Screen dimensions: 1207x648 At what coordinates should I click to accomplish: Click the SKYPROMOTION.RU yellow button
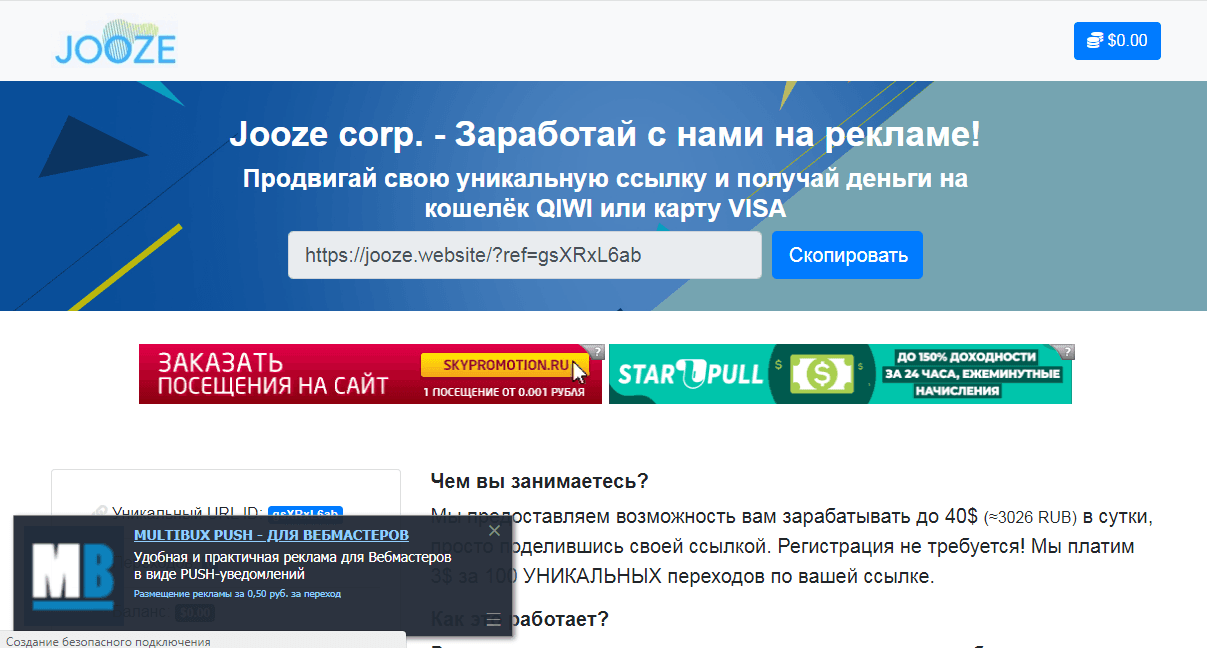click(x=500, y=364)
